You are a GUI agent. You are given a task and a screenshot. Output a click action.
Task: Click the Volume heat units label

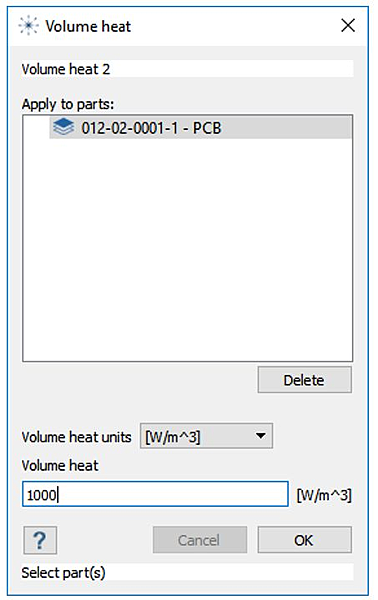tap(77, 437)
